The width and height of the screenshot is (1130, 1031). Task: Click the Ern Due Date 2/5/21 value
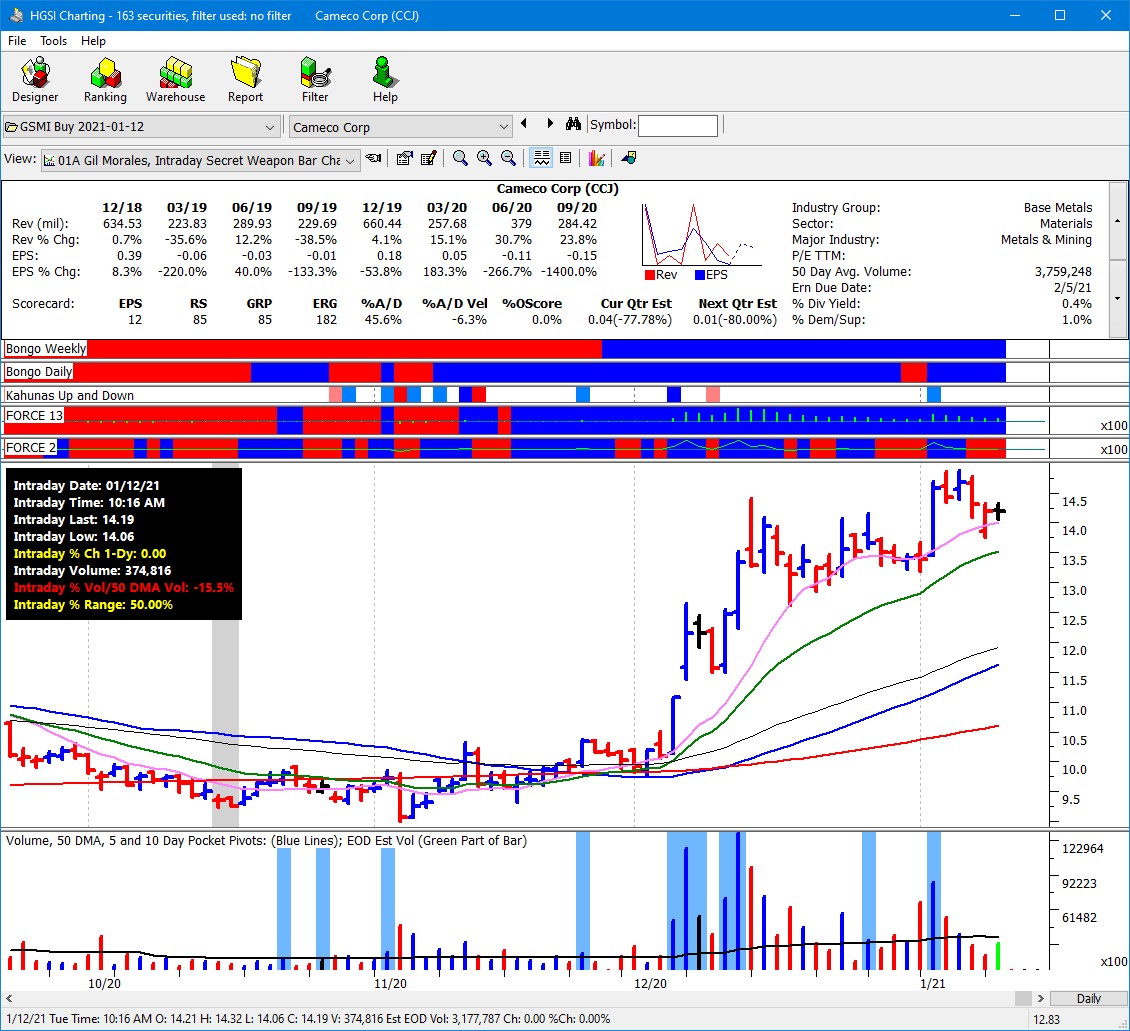(1074, 287)
